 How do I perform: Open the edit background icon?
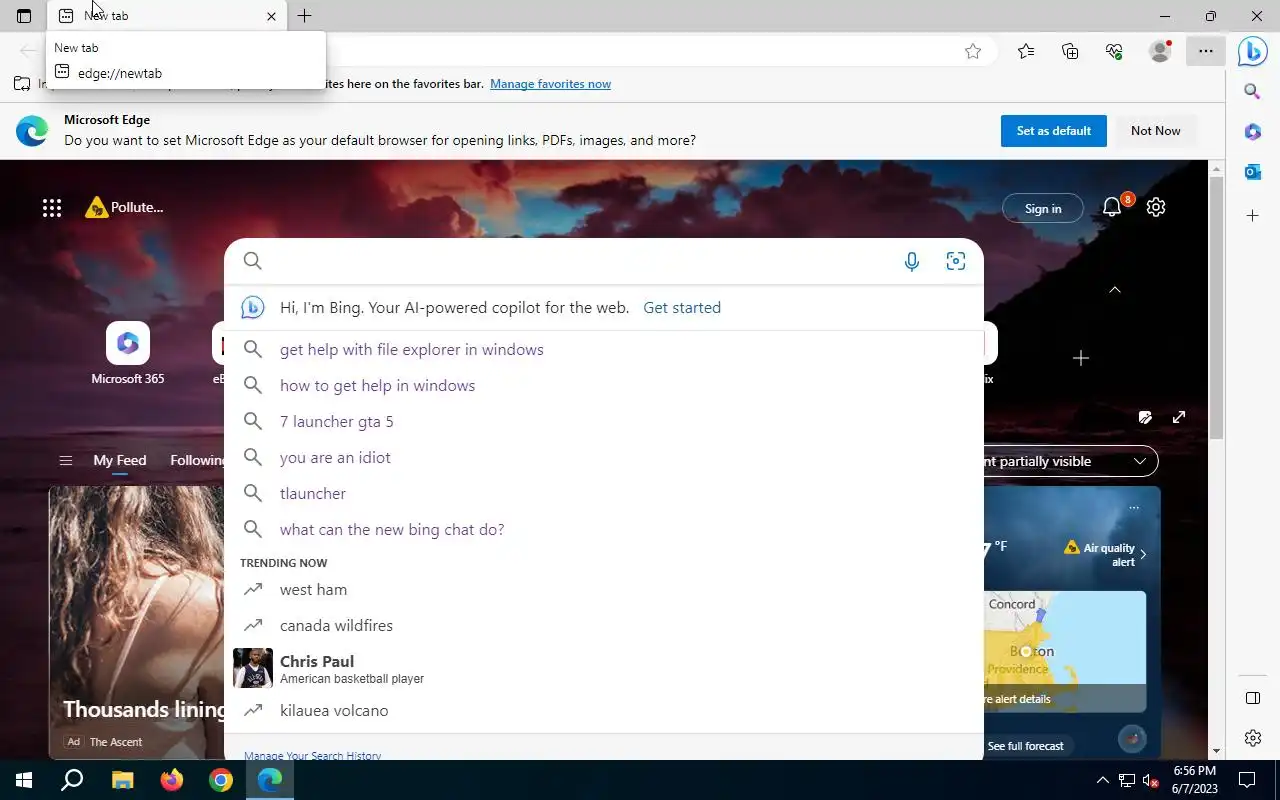[x=1145, y=417]
